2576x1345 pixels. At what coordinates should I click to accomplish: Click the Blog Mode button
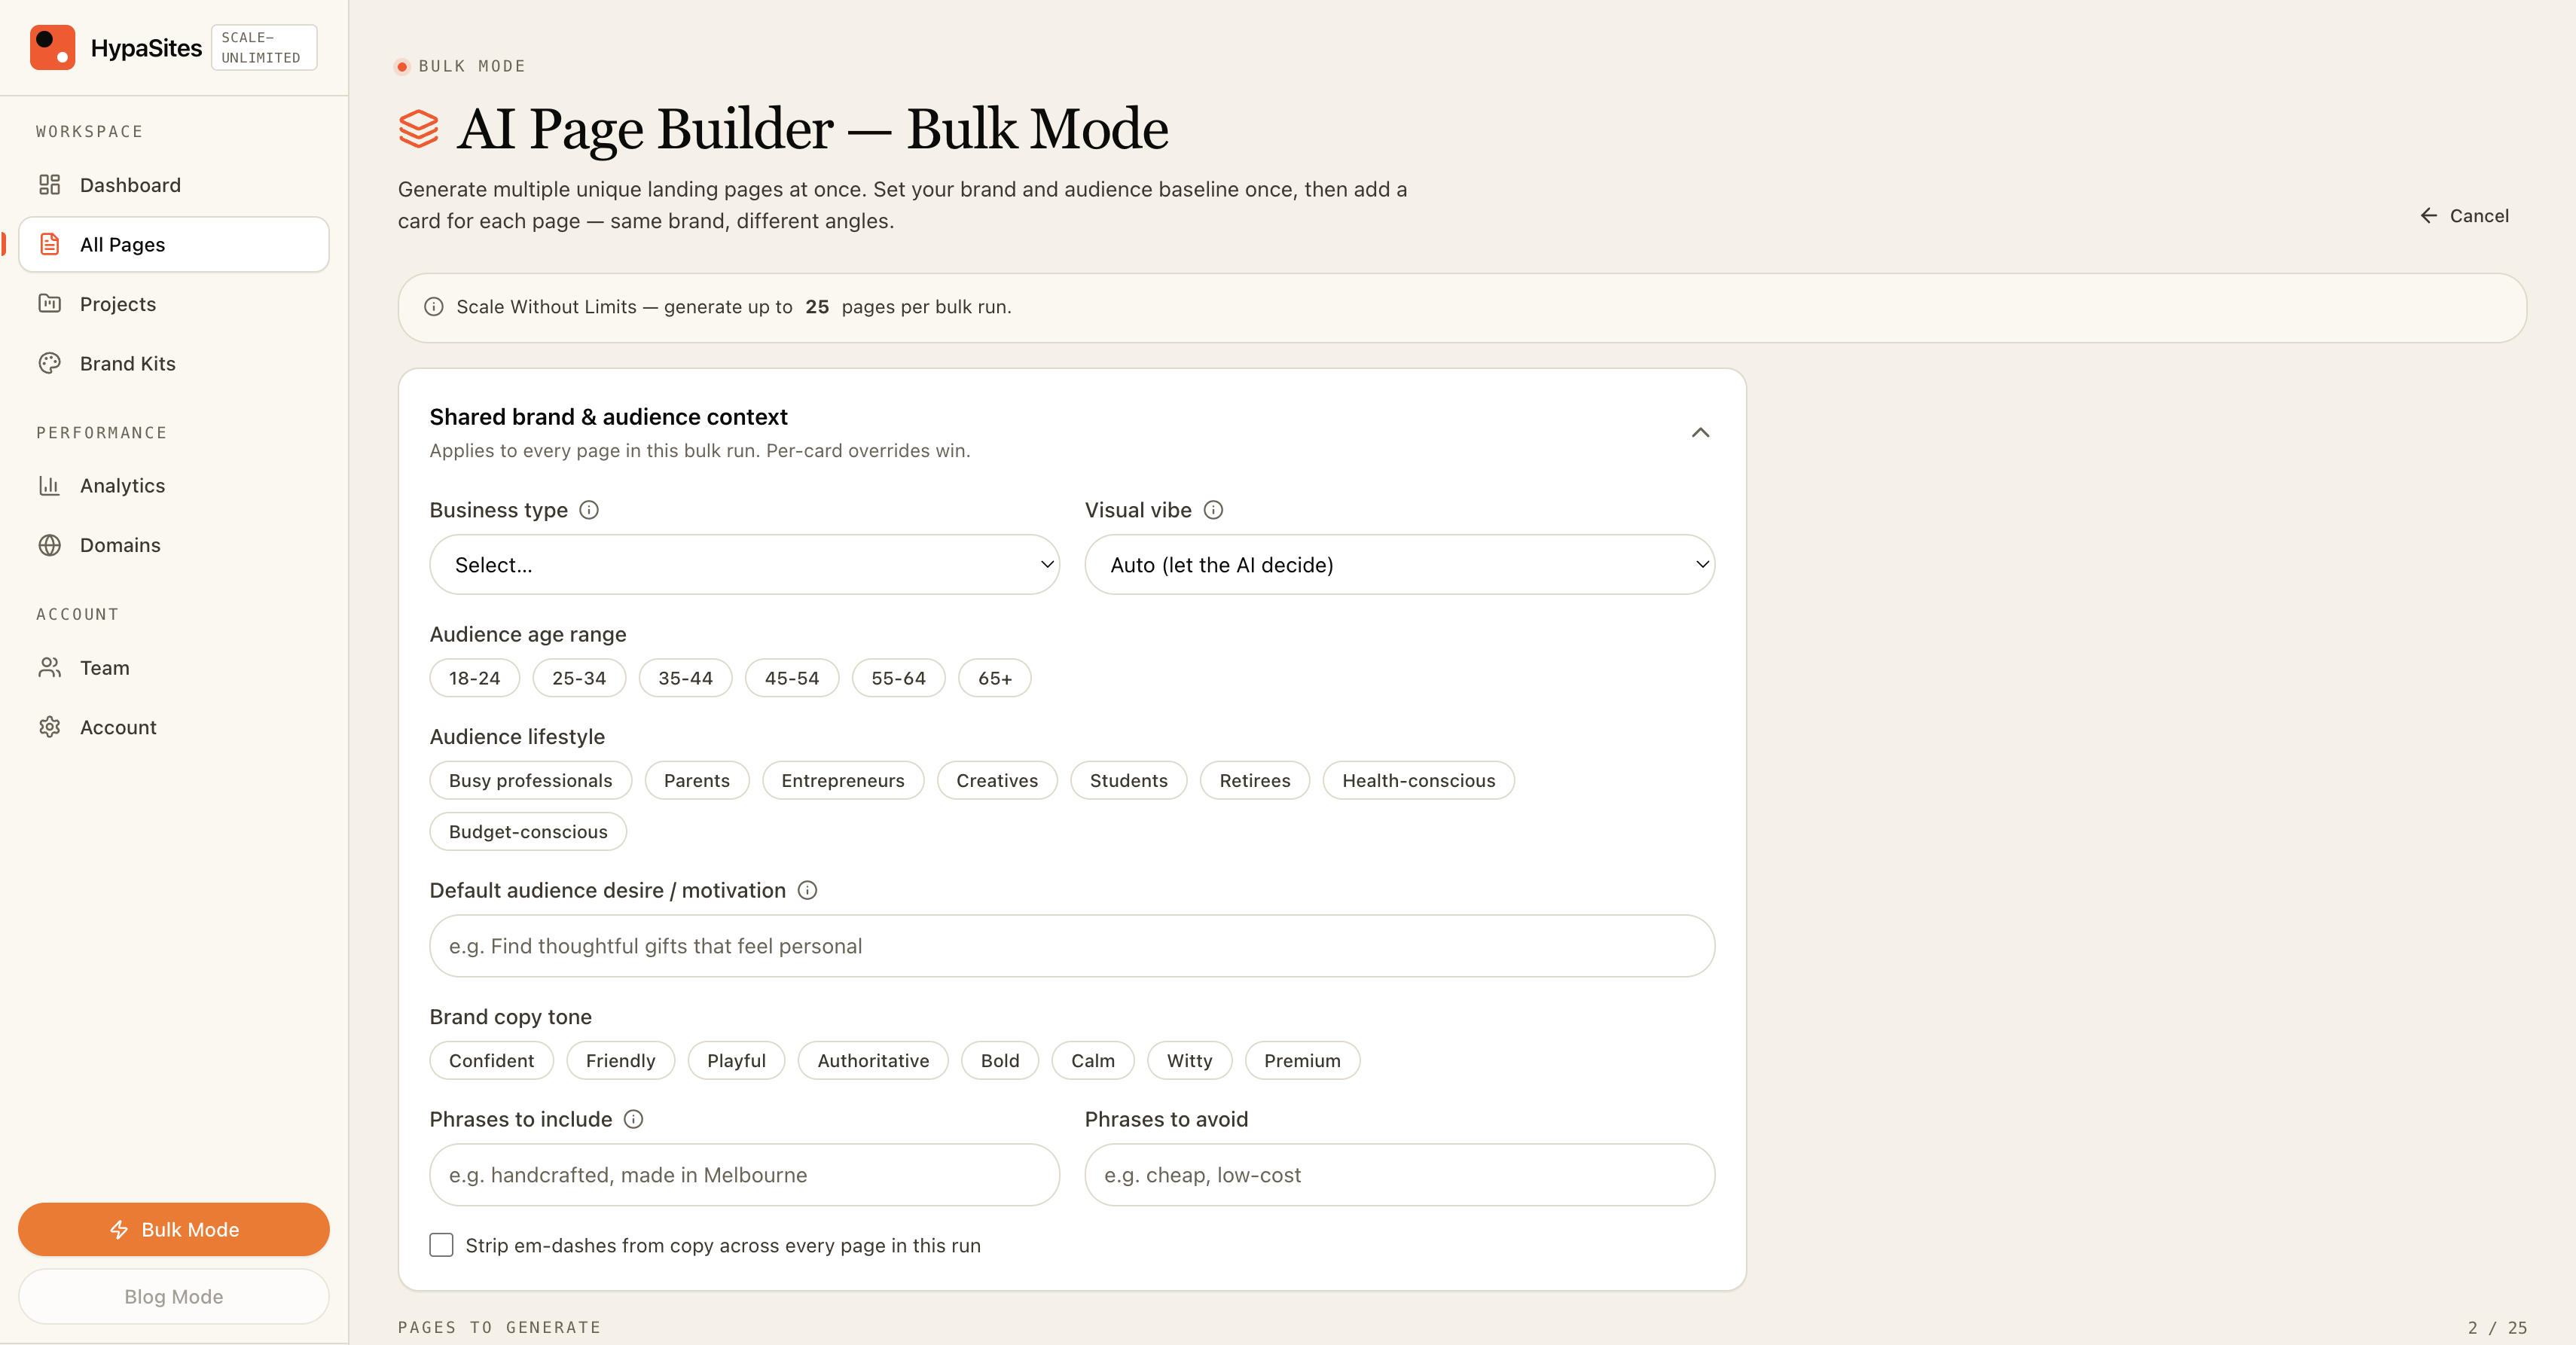click(x=173, y=1296)
